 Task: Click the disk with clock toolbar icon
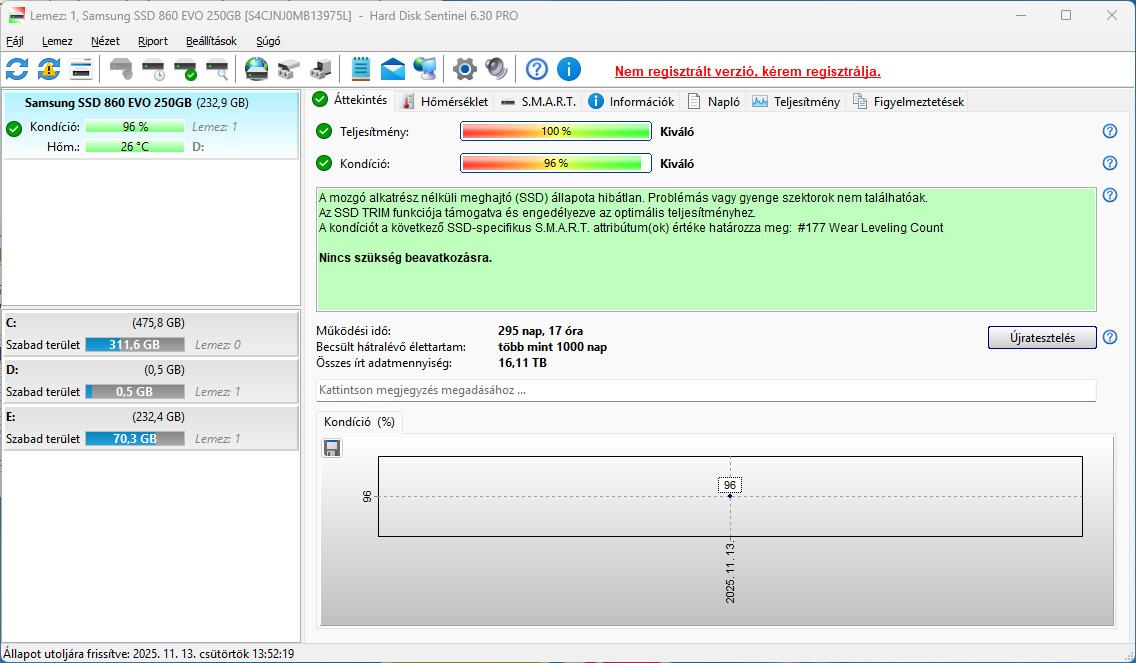(x=154, y=70)
